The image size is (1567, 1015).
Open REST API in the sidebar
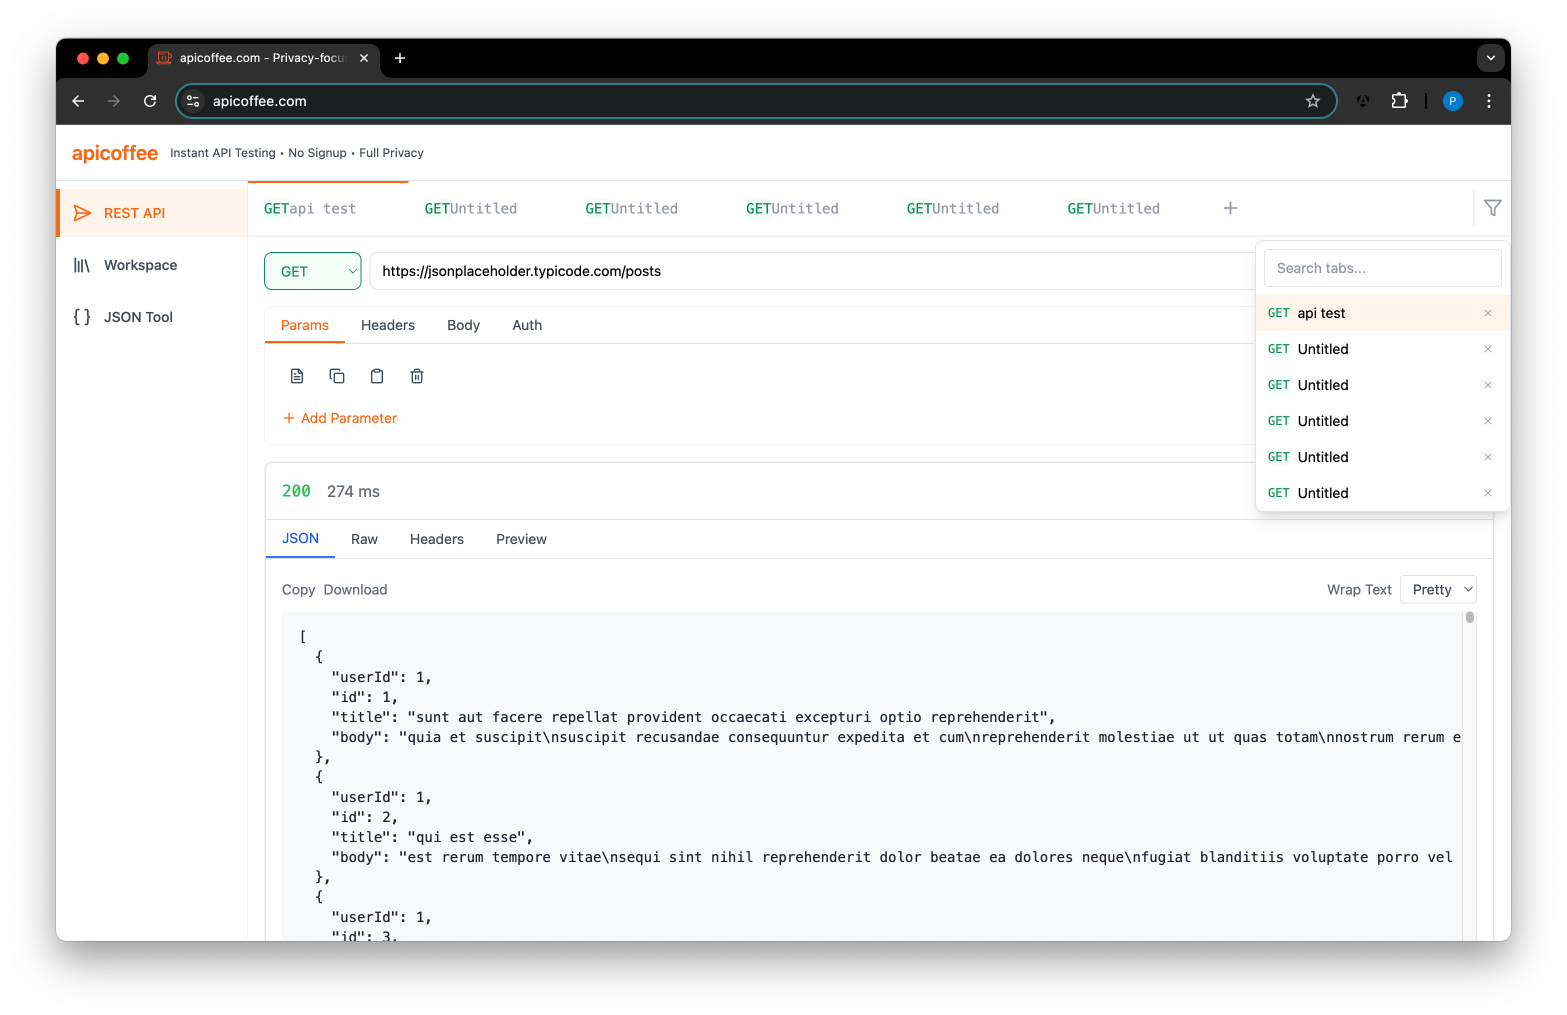click(x=153, y=213)
